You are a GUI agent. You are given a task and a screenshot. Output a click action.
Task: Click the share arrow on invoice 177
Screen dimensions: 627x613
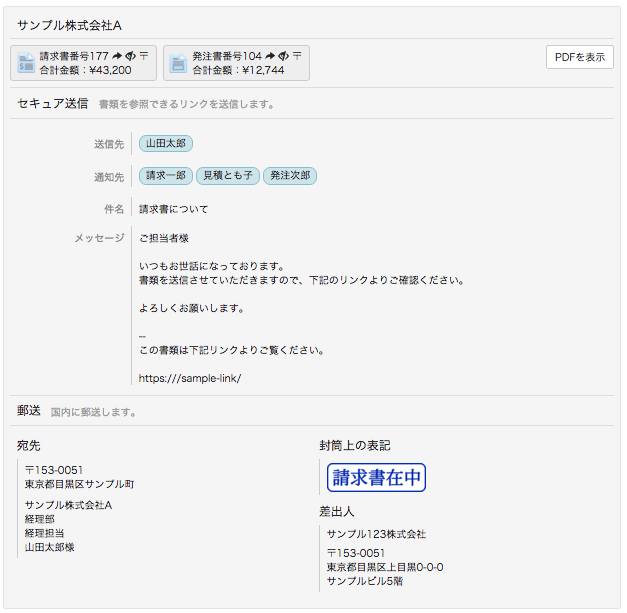point(117,56)
